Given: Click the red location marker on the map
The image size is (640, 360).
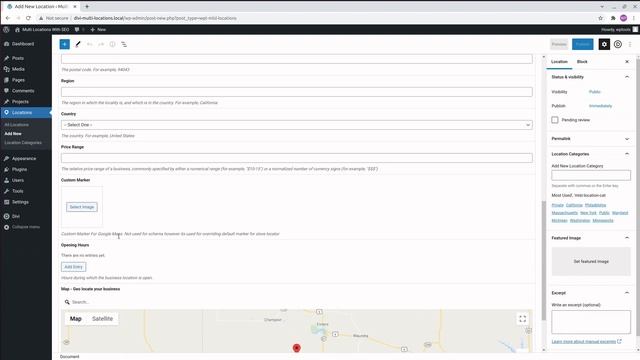Looking at the screenshot, I should click(x=297, y=348).
